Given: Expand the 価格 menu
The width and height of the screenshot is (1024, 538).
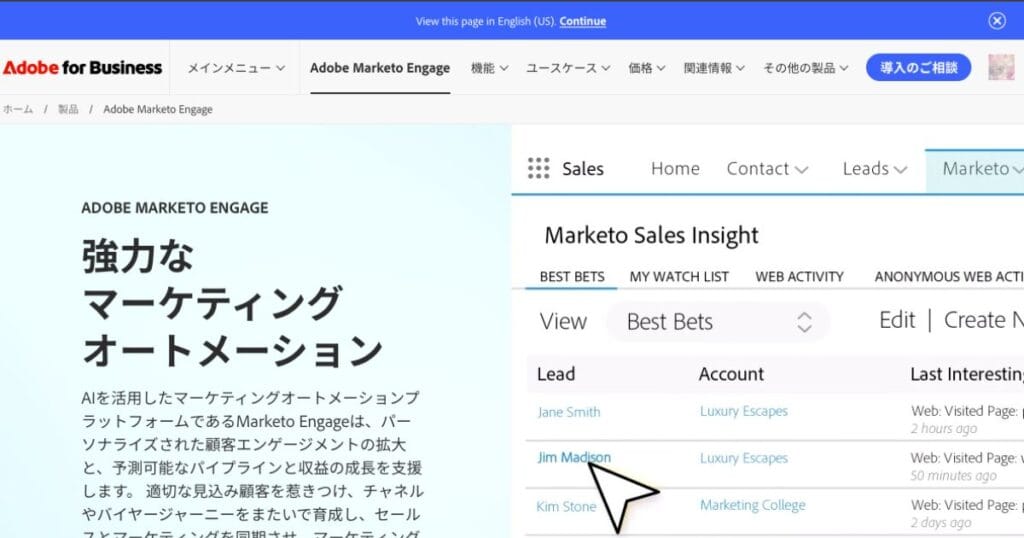Looking at the screenshot, I should (x=647, y=68).
